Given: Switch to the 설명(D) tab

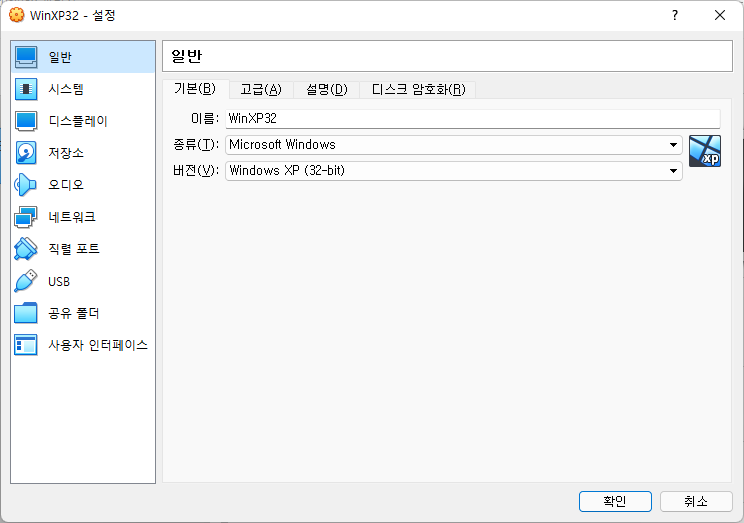Looking at the screenshot, I should pyautogui.click(x=326, y=89).
